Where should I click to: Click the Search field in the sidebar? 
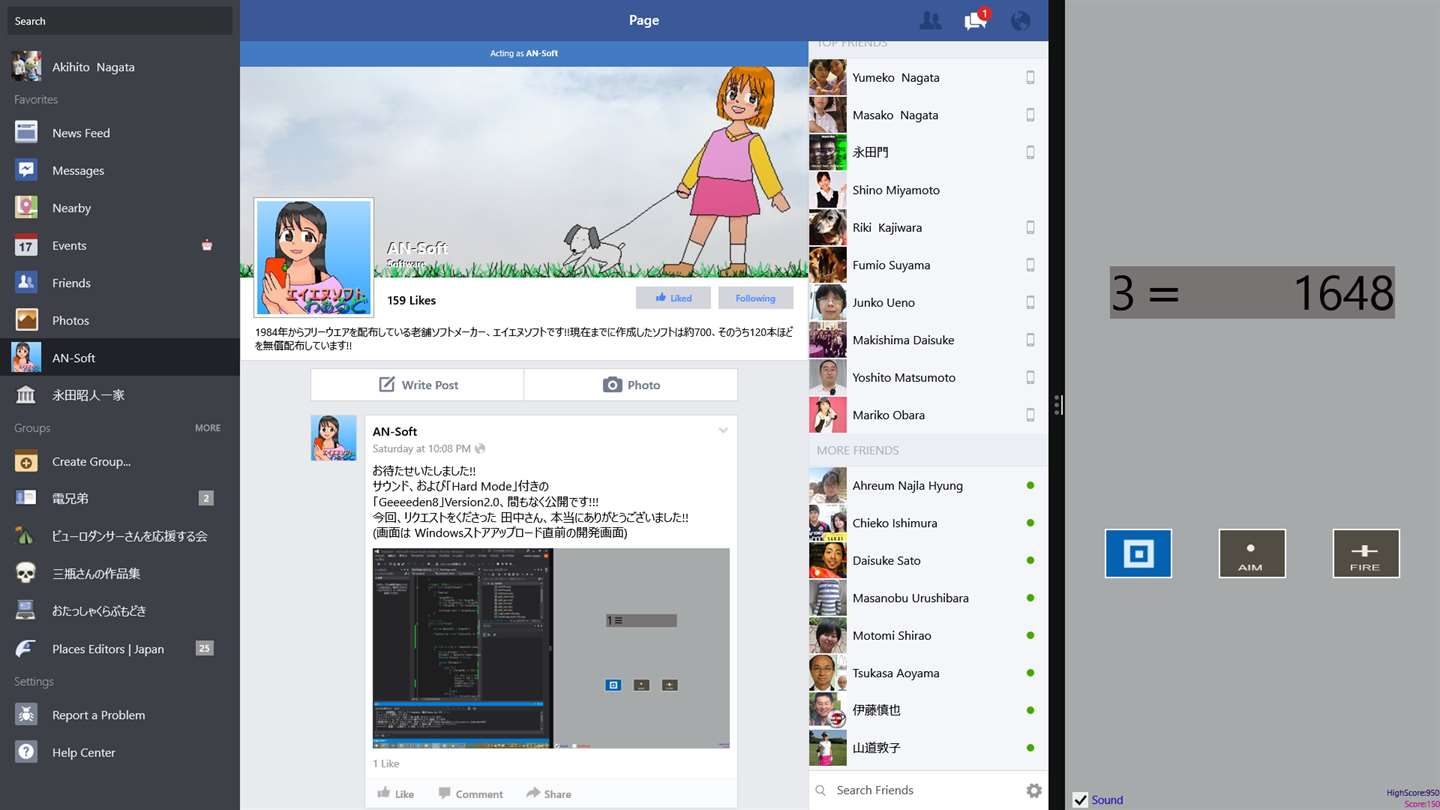[x=120, y=21]
